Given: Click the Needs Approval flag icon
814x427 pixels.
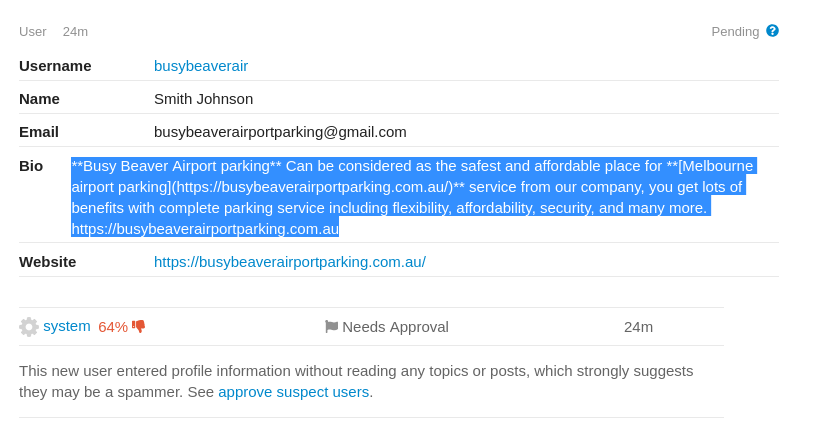Looking at the screenshot, I should pyautogui.click(x=331, y=326).
